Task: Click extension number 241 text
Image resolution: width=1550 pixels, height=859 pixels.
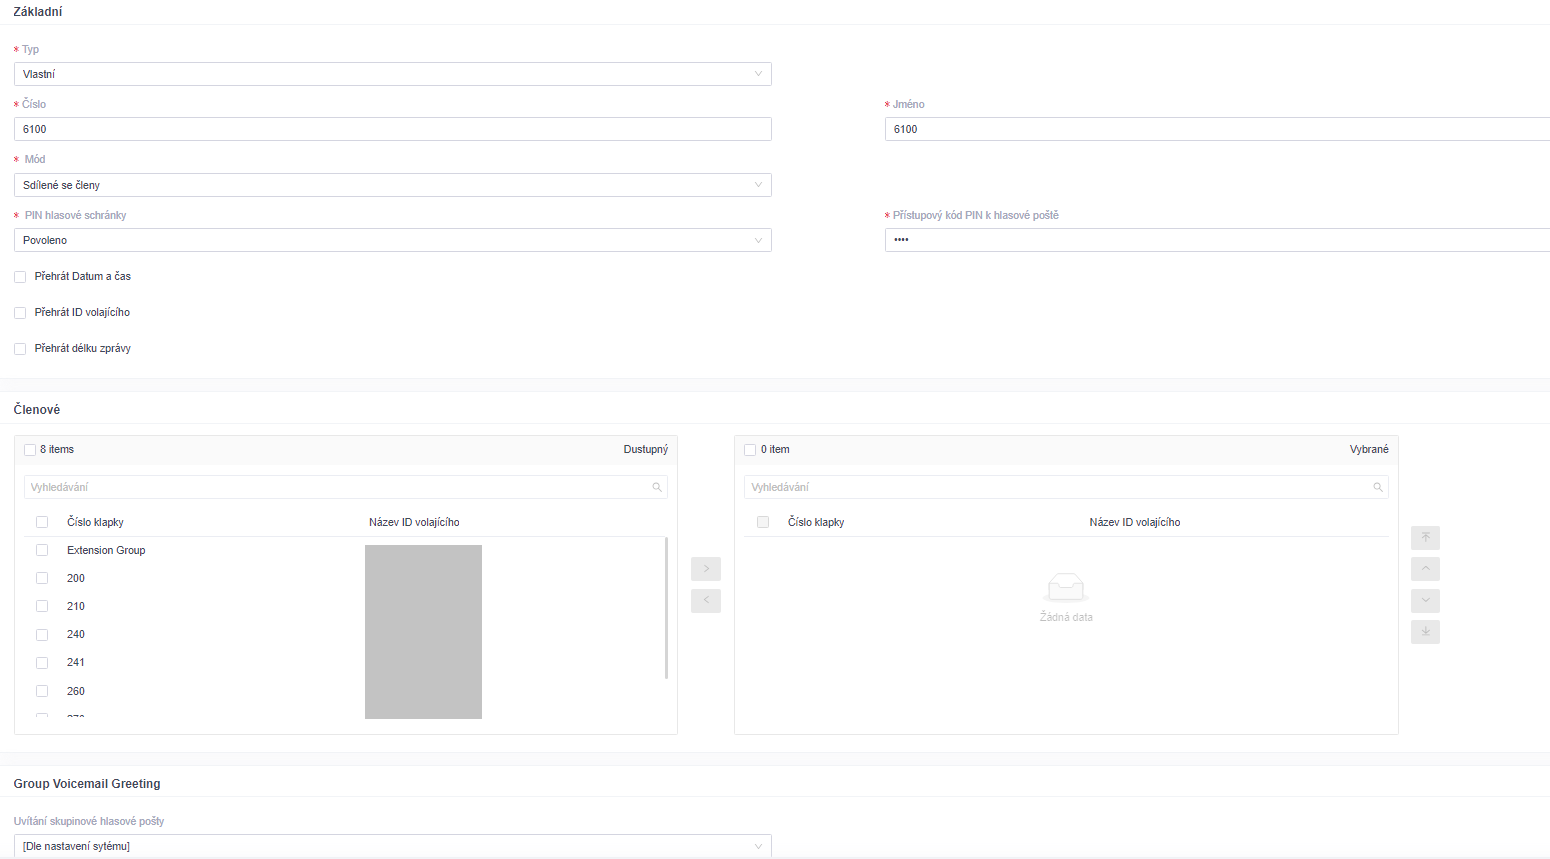Action: click(x=76, y=662)
